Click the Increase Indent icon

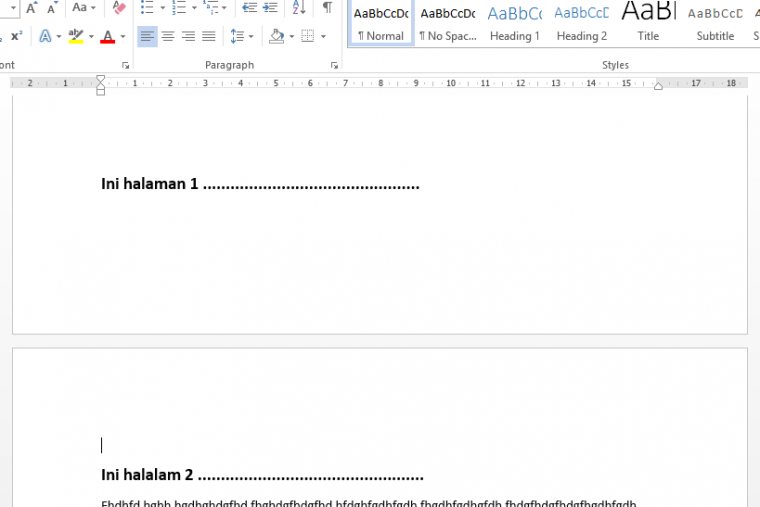pos(271,8)
